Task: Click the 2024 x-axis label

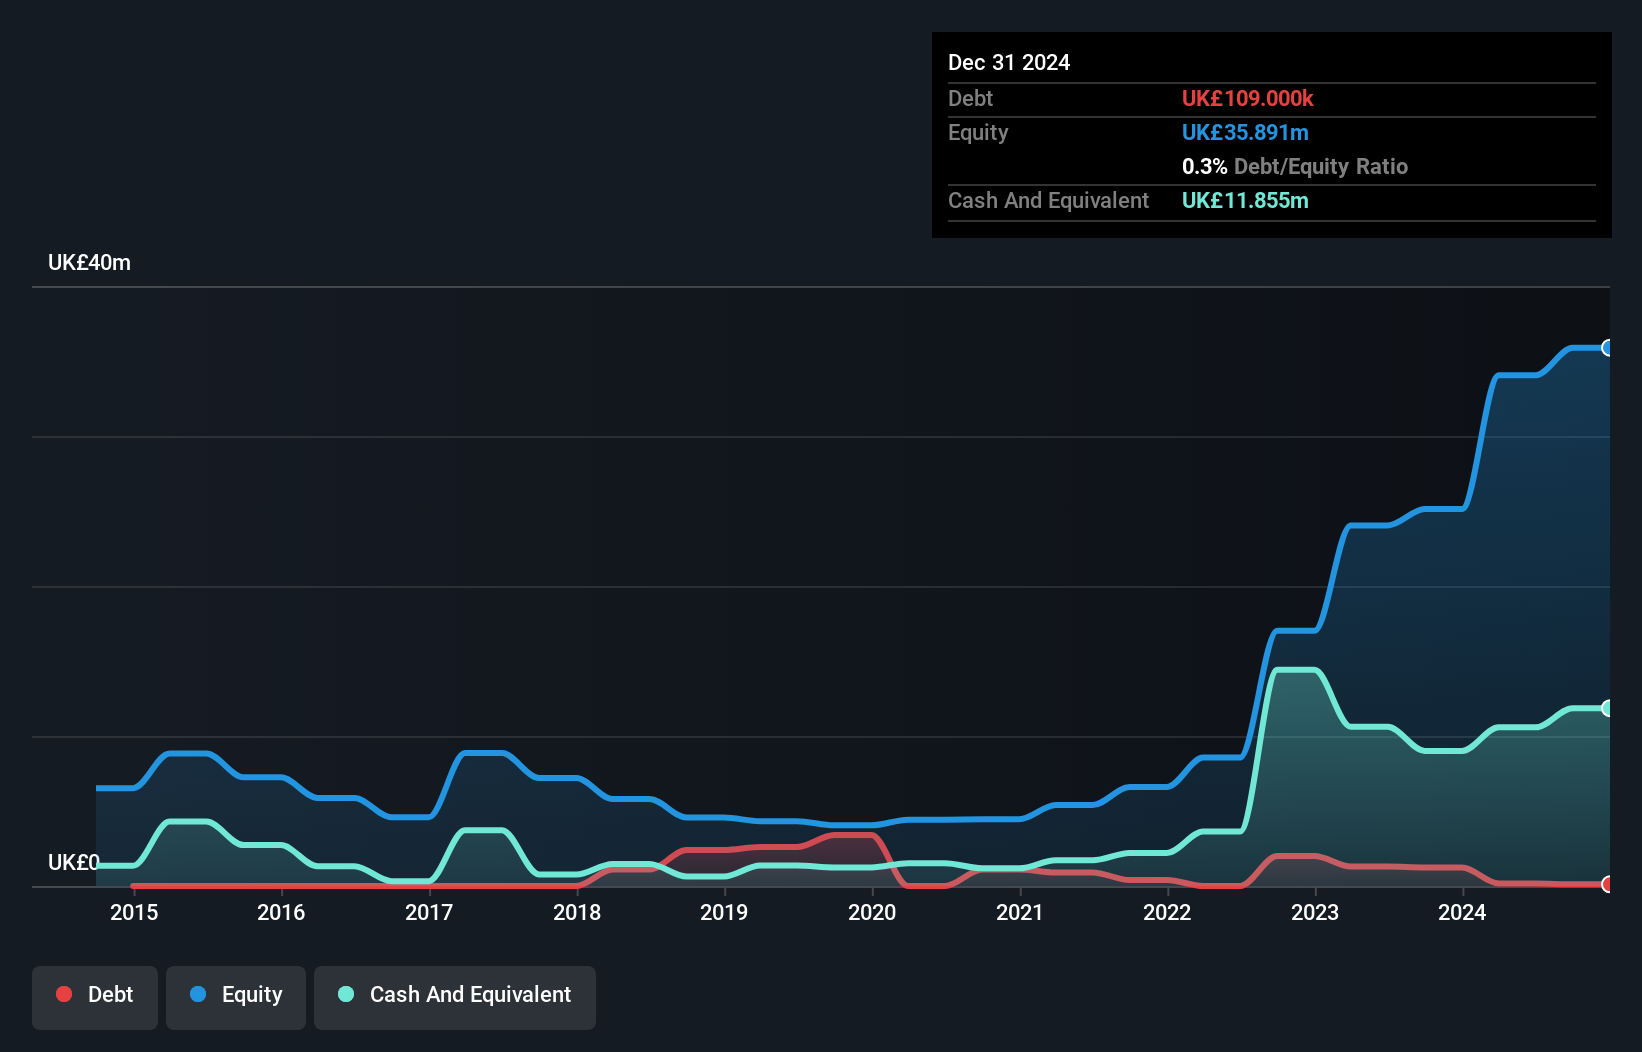Action: click(x=1462, y=912)
